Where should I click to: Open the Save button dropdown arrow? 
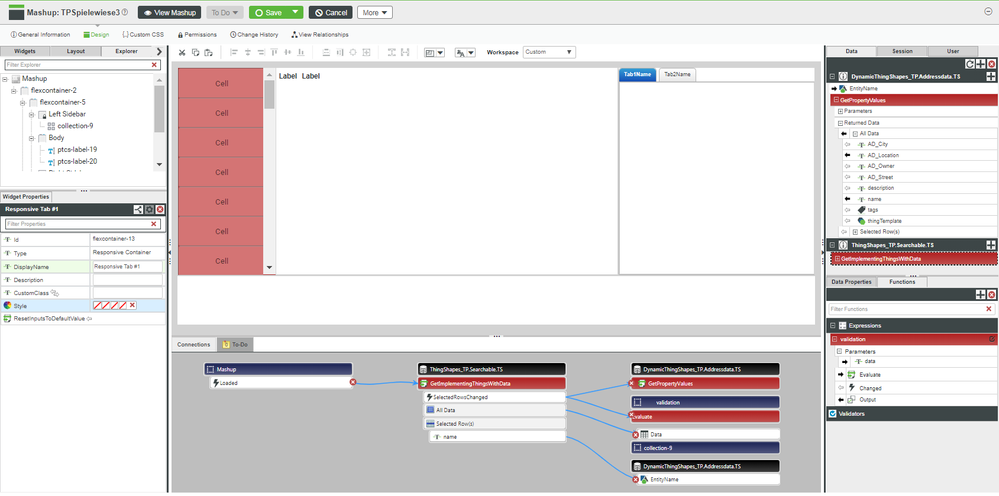tap(294, 12)
